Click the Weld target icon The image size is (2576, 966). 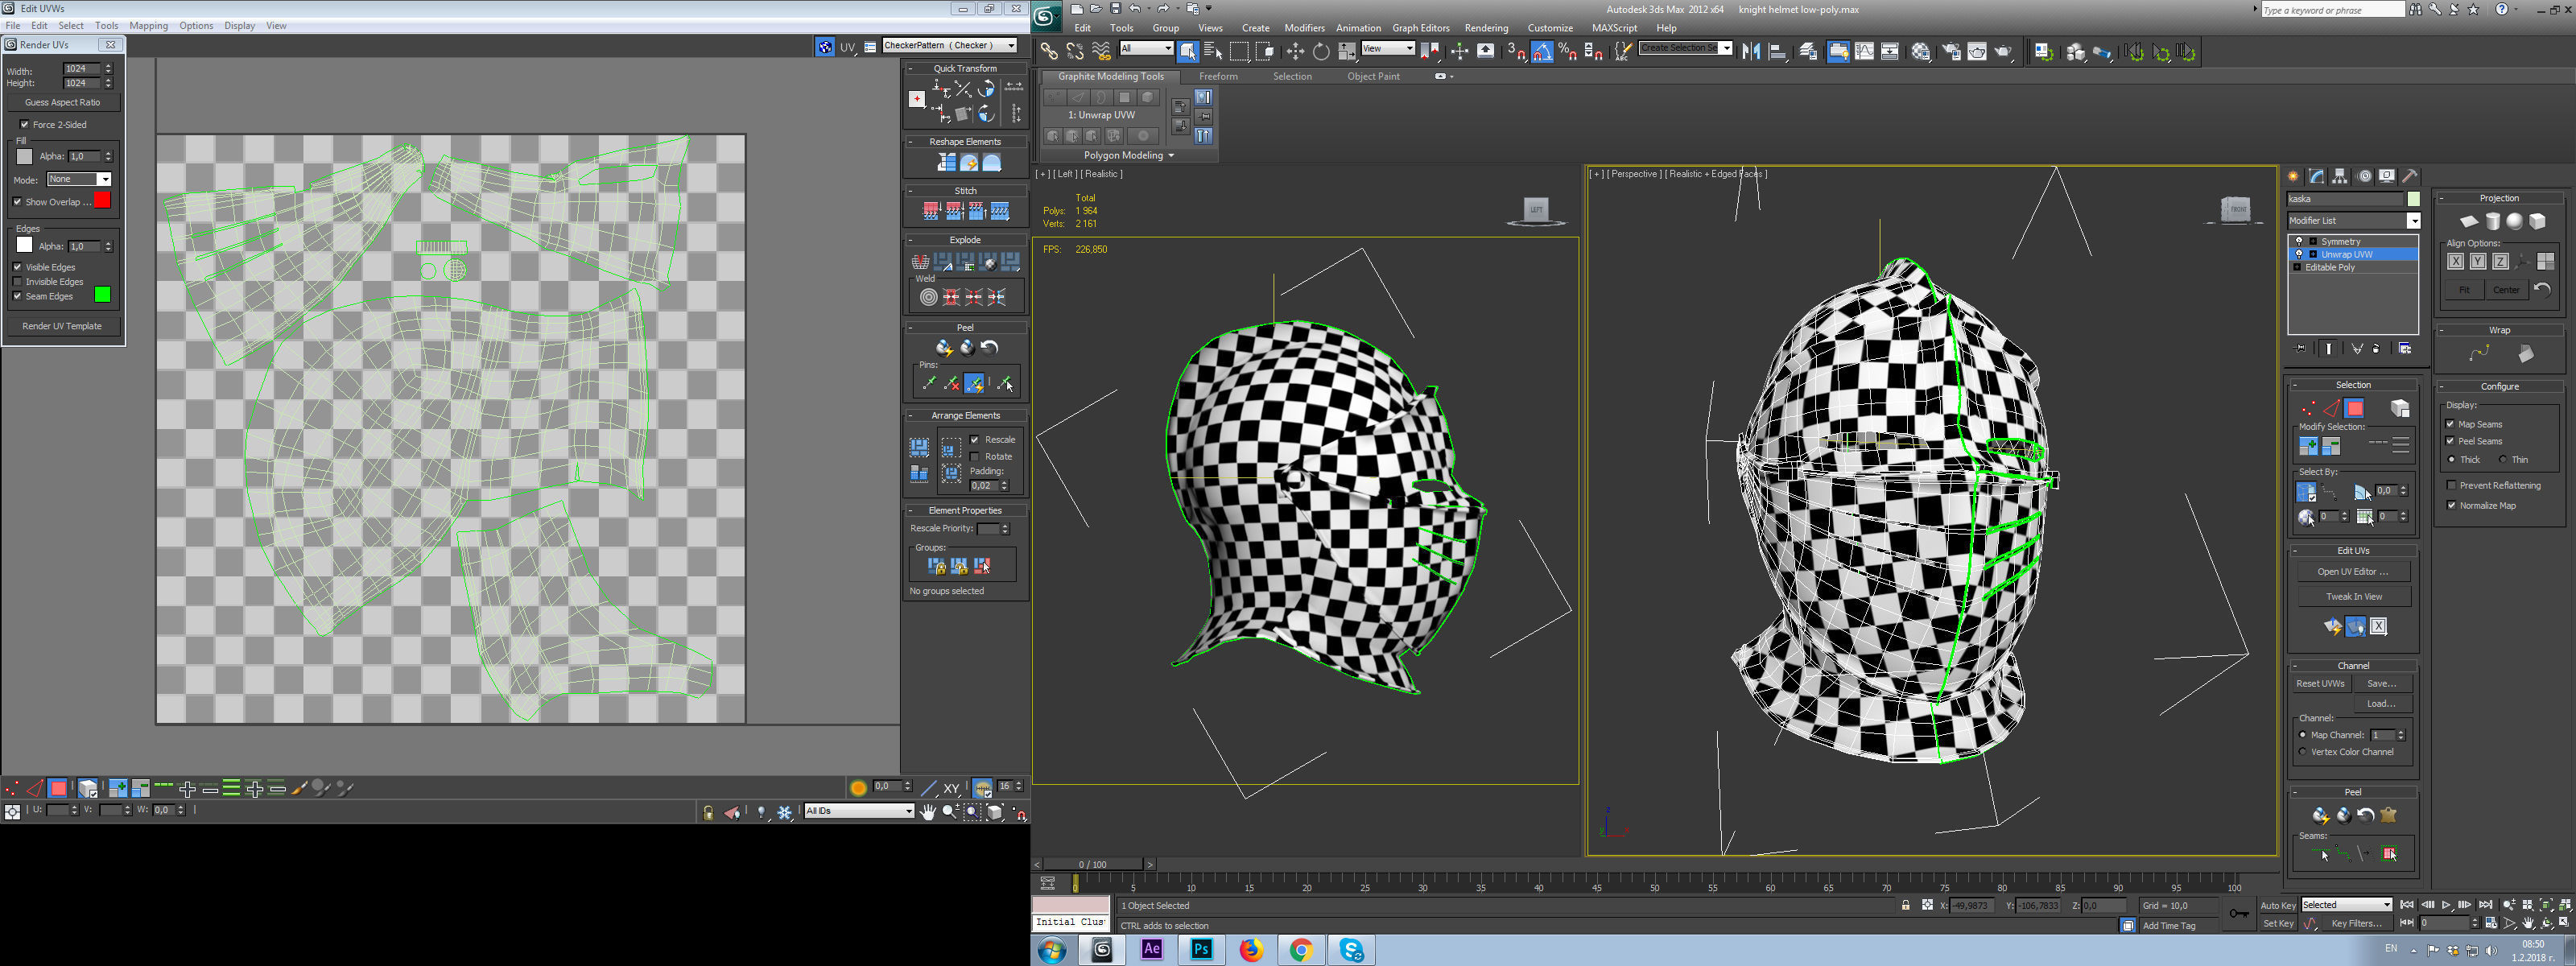point(928,297)
